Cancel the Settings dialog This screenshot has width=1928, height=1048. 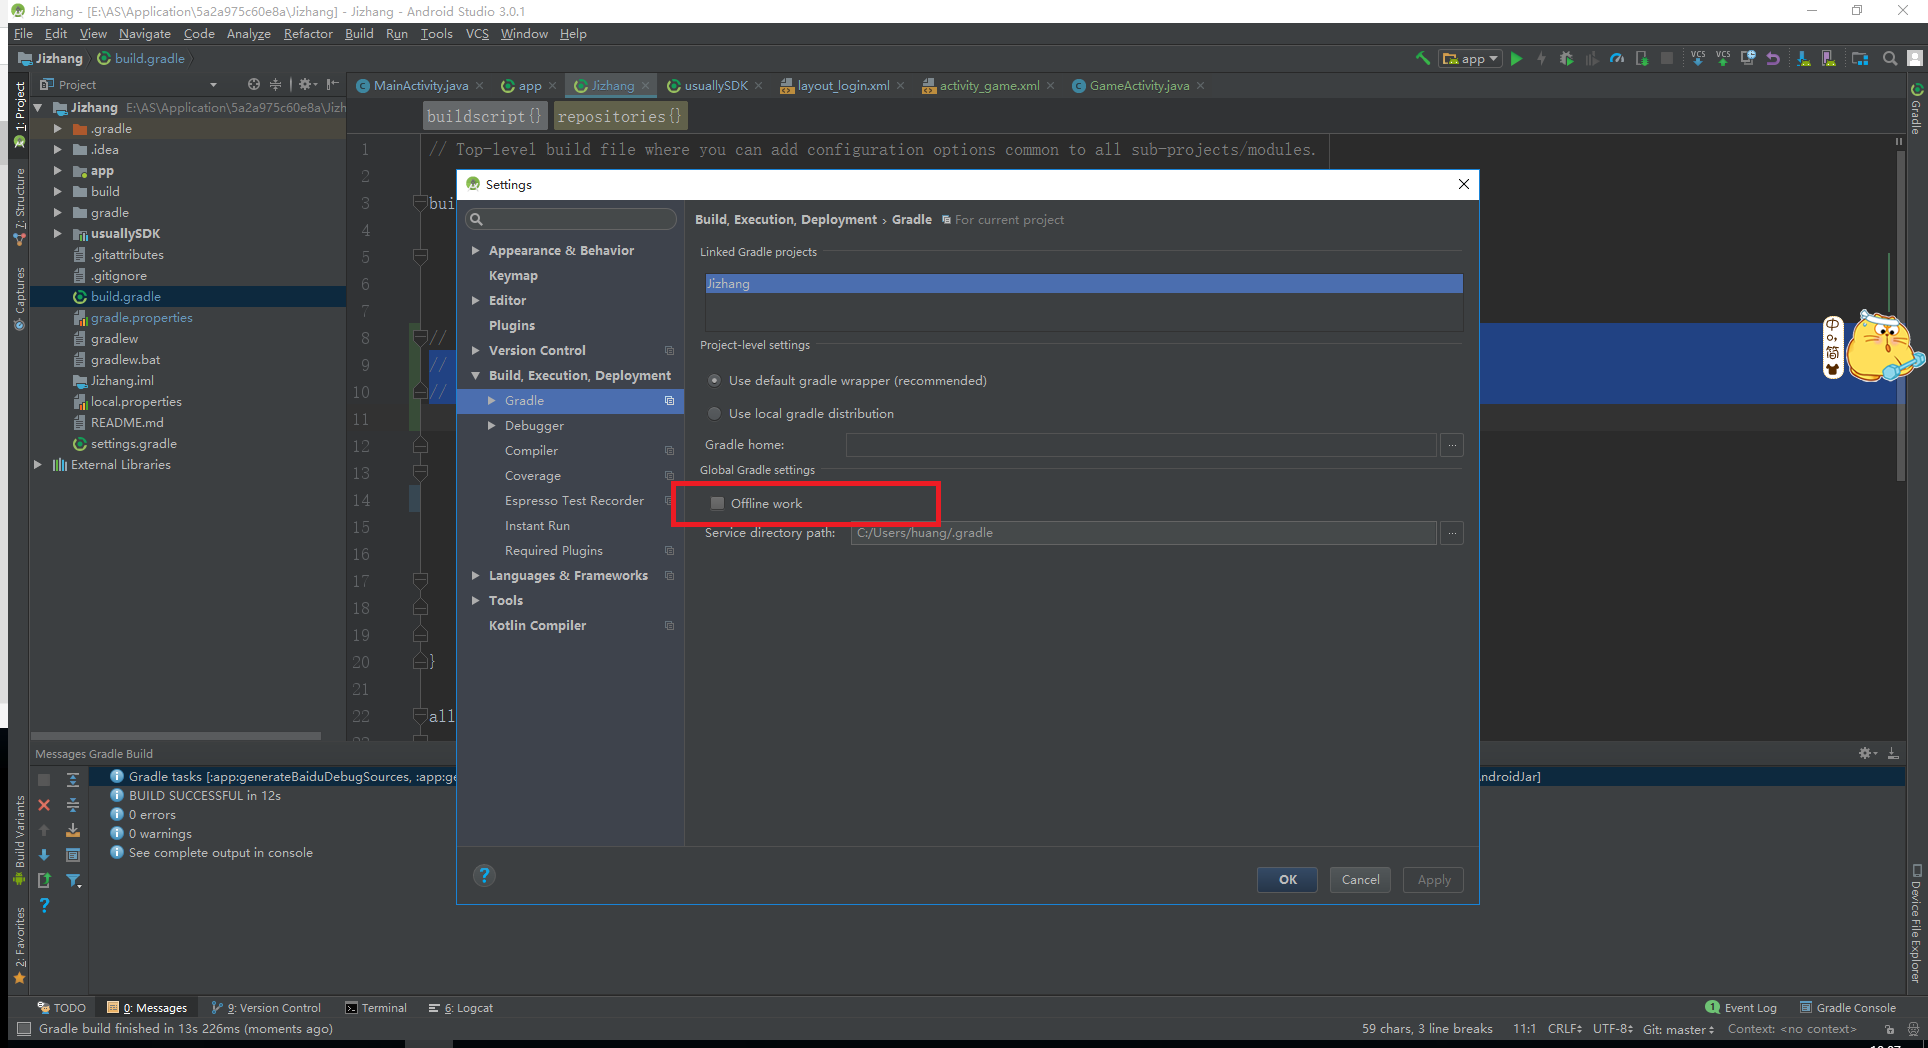(1359, 880)
